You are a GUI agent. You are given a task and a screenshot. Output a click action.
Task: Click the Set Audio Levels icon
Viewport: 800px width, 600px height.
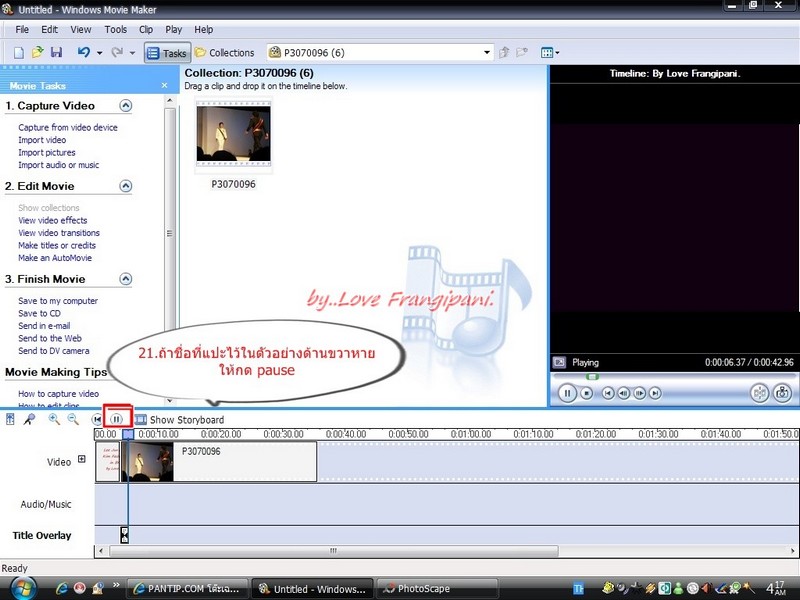pos(10,419)
